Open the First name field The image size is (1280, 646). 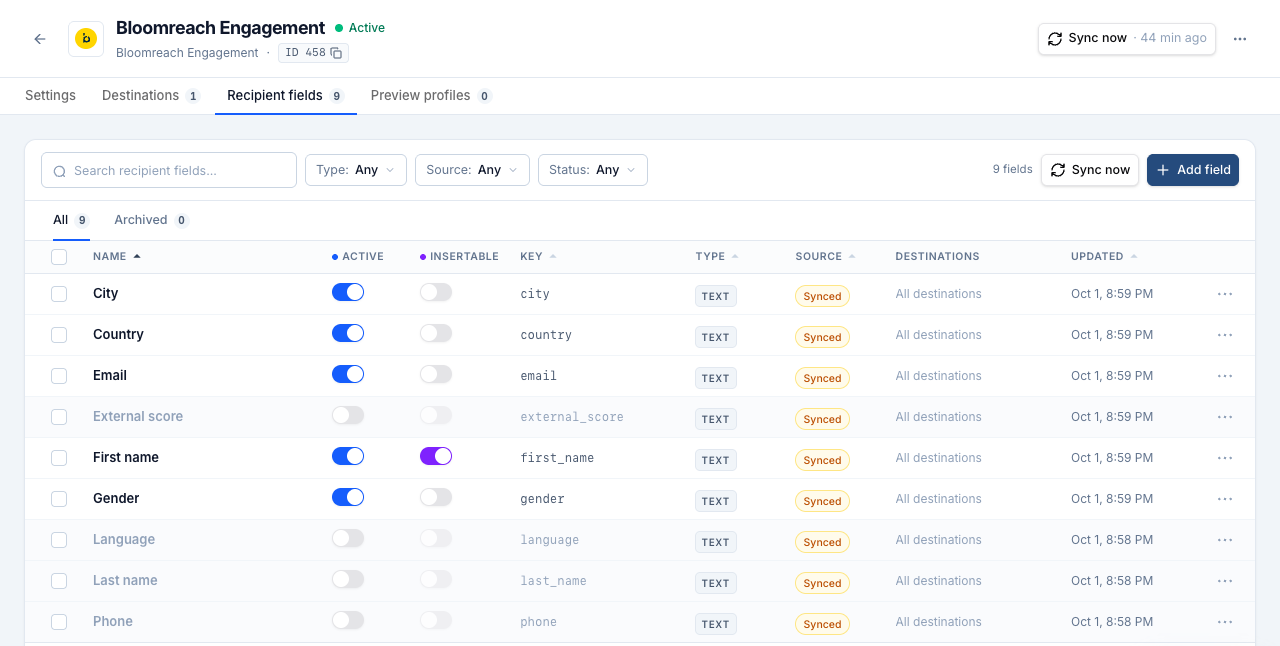[x=126, y=458]
